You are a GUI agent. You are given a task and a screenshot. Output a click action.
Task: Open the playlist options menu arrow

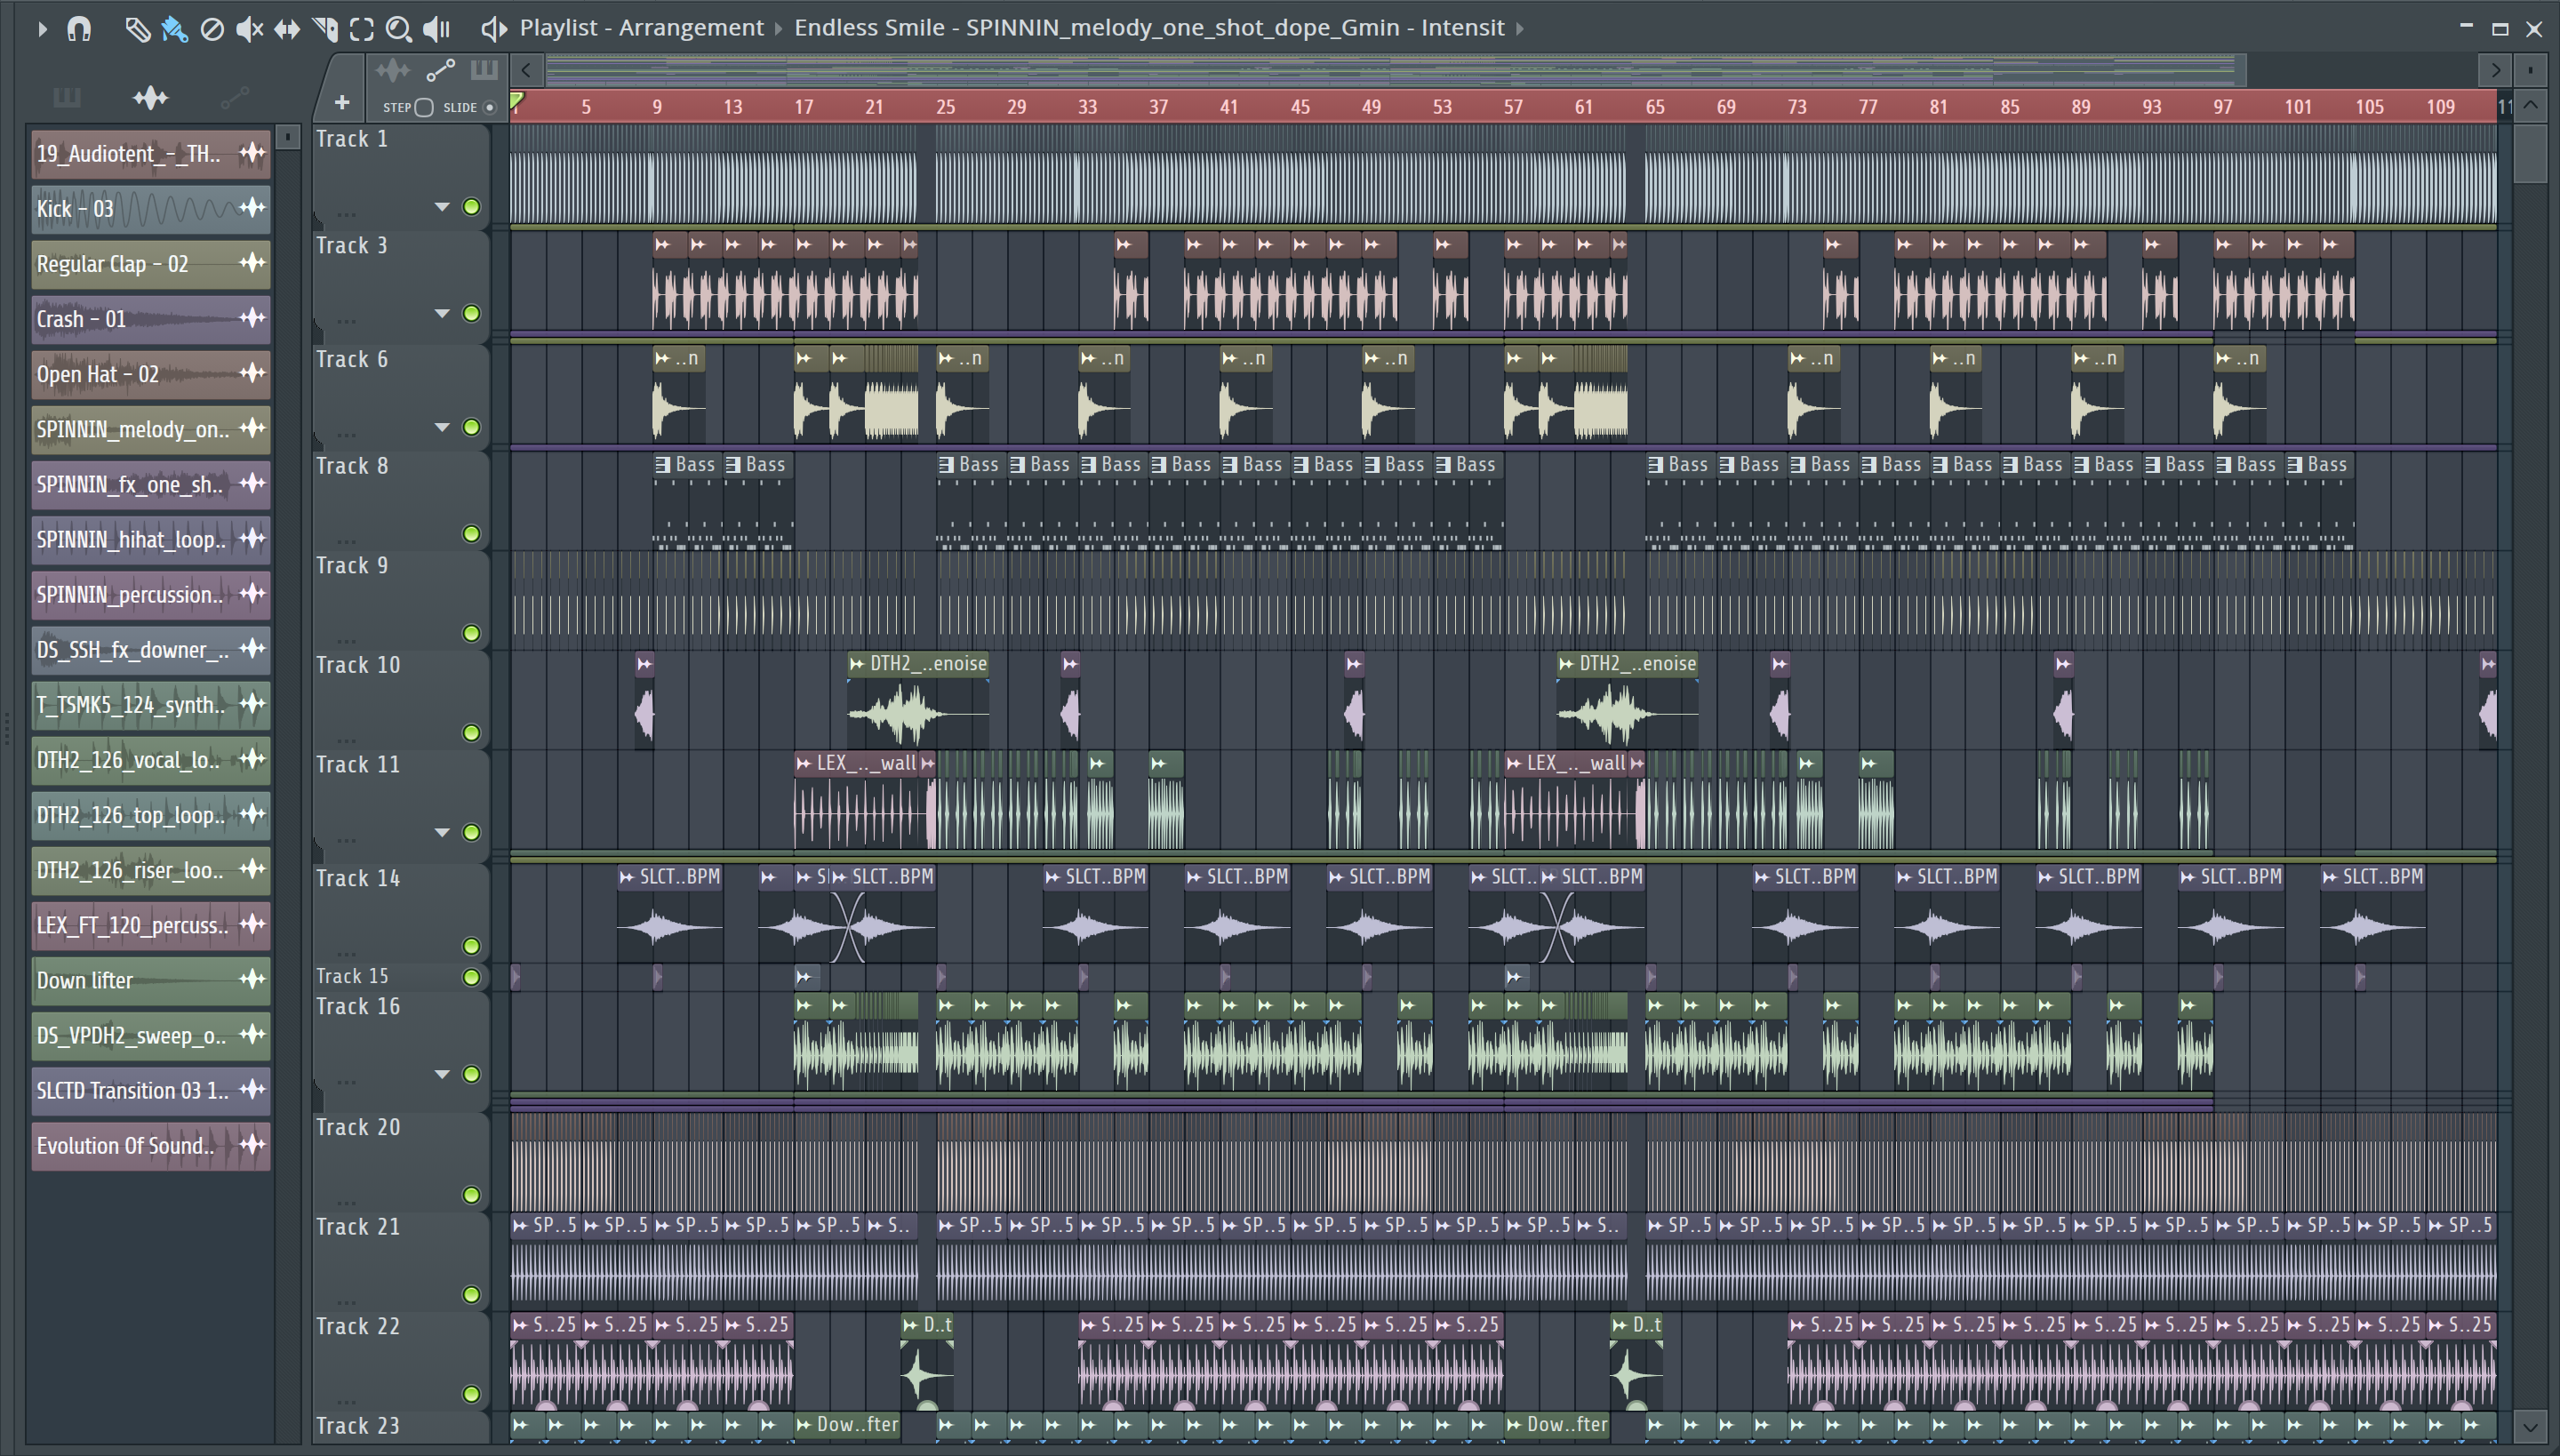click(41, 29)
